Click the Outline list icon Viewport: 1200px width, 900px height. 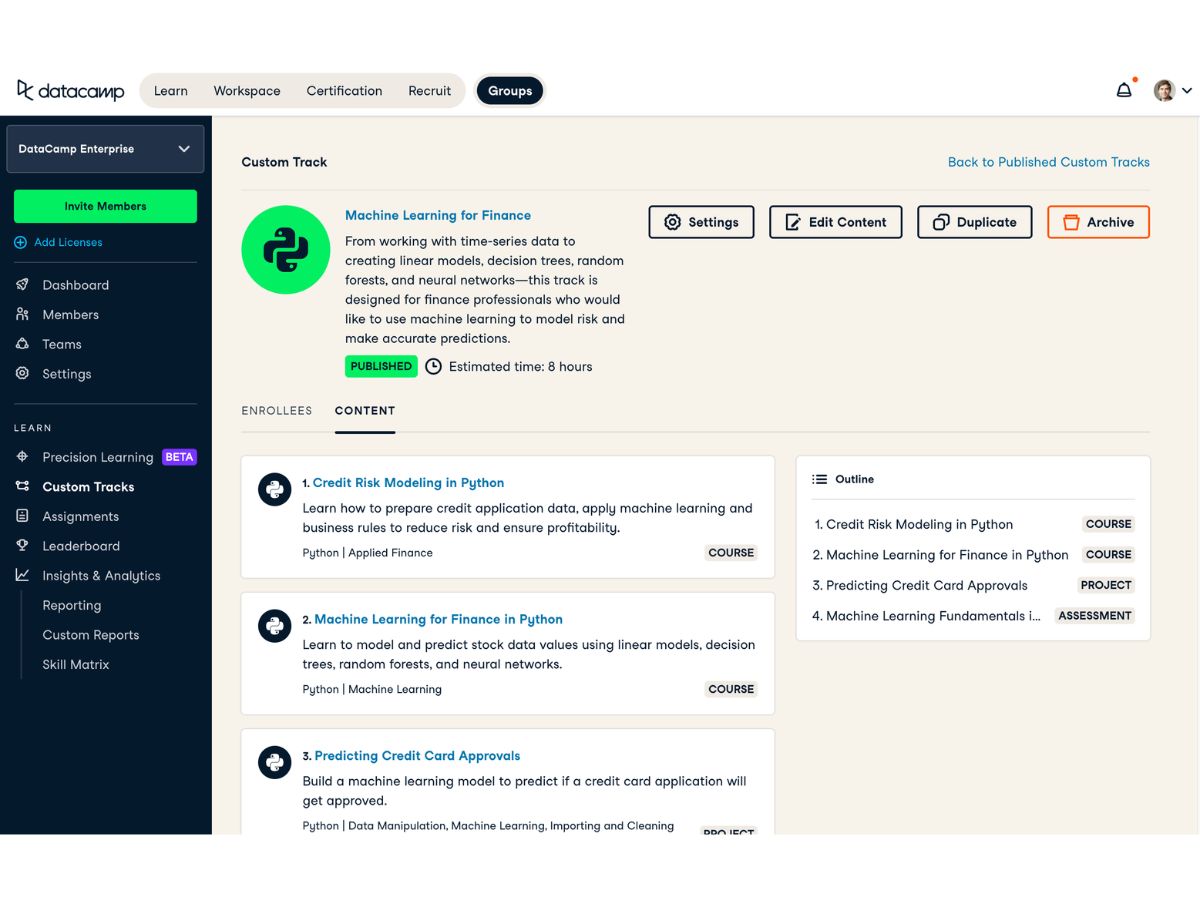820,480
